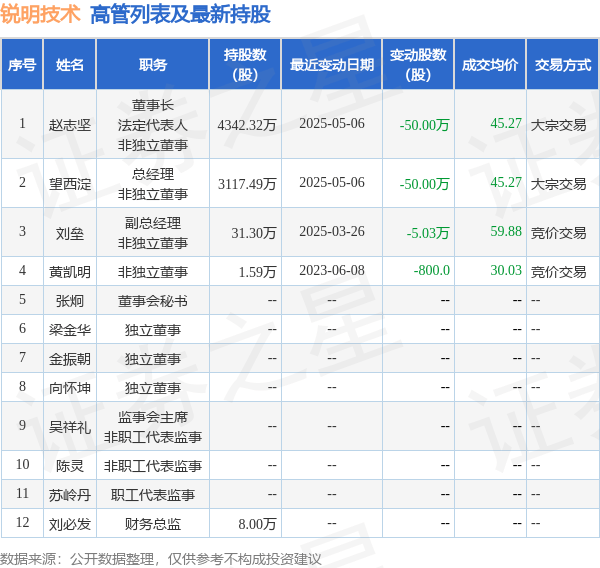Click 董事长 position text

153,105
